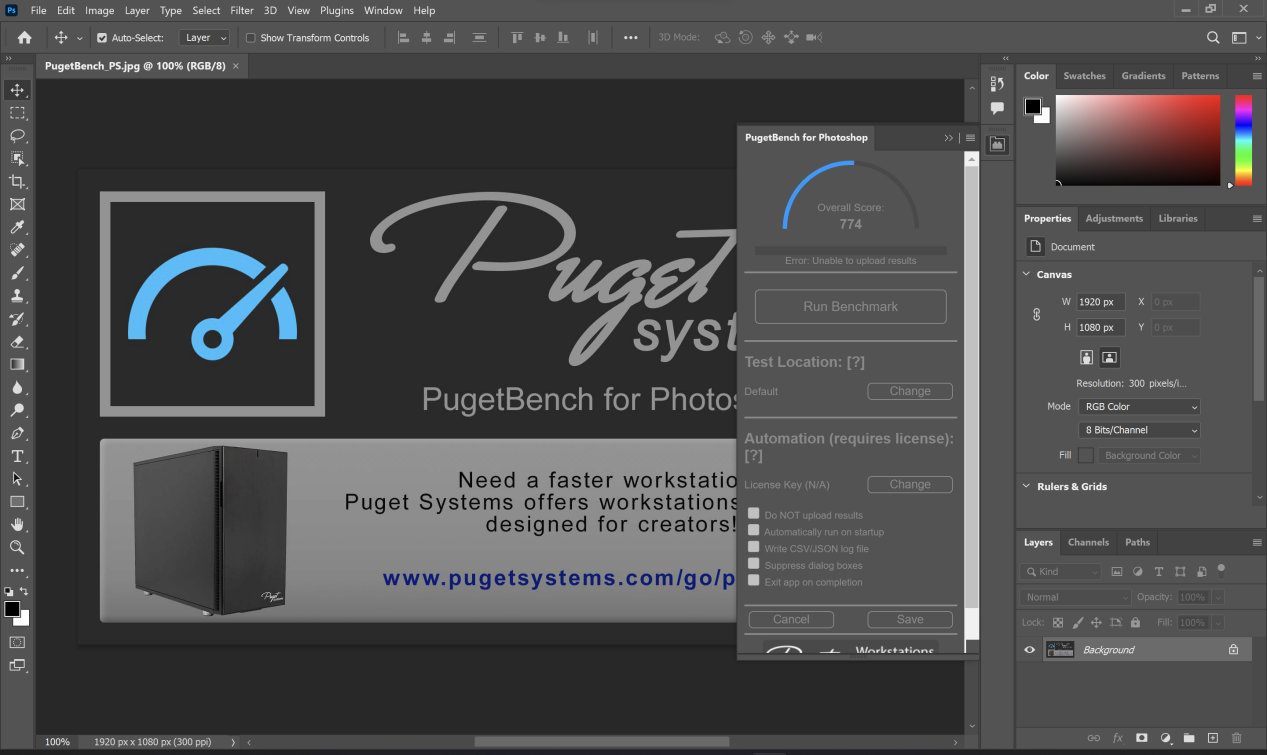This screenshot has width=1267, height=755.
Task: Click the Save button in PugetBench
Action: point(910,619)
